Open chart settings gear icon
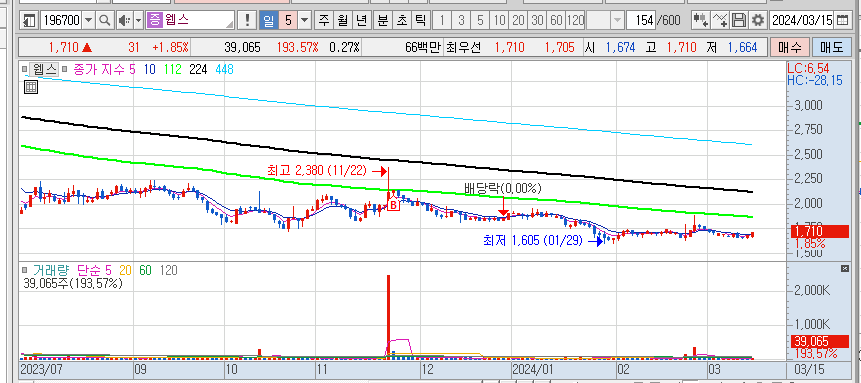Image resolution: width=861 pixels, height=383 pixels. 758,21
